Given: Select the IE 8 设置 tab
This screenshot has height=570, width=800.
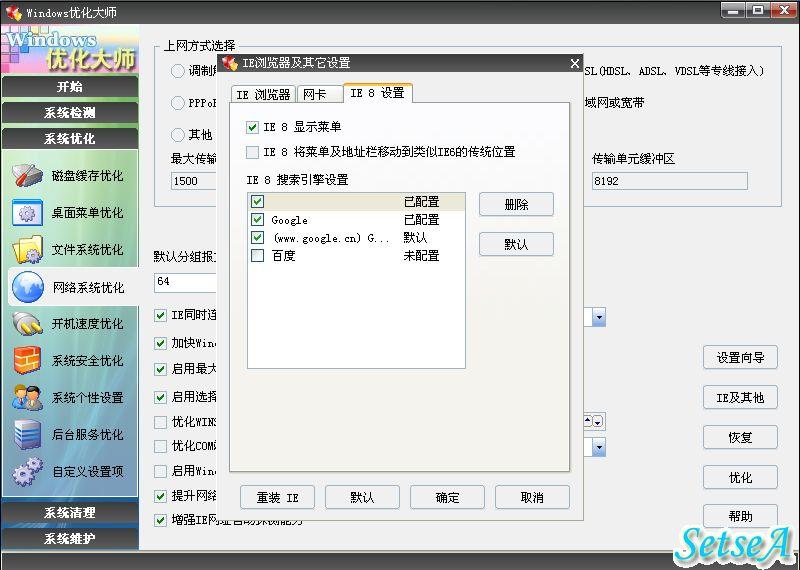Looking at the screenshot, I should pos(378,93).
